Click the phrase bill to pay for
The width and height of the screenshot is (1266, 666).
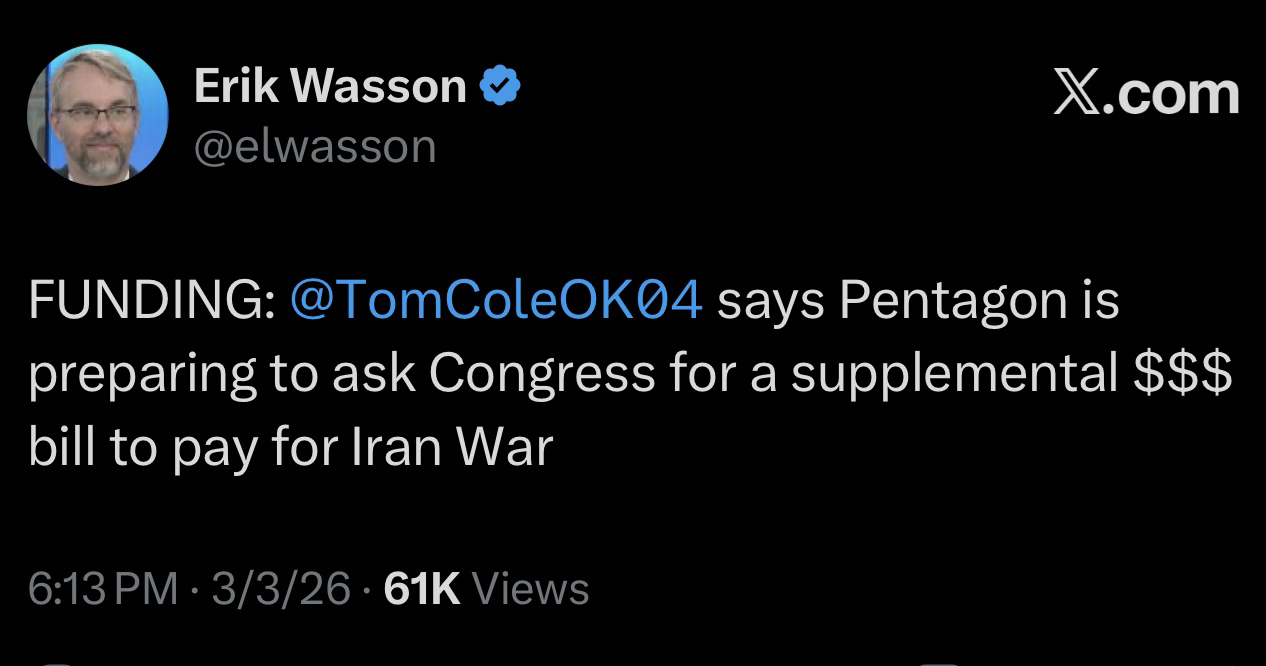(185, 446)
